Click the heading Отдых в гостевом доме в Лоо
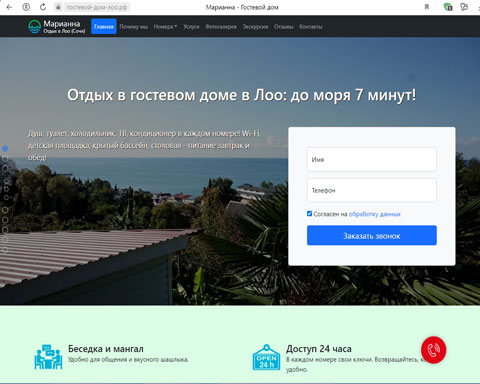 (x=241, y=95)
